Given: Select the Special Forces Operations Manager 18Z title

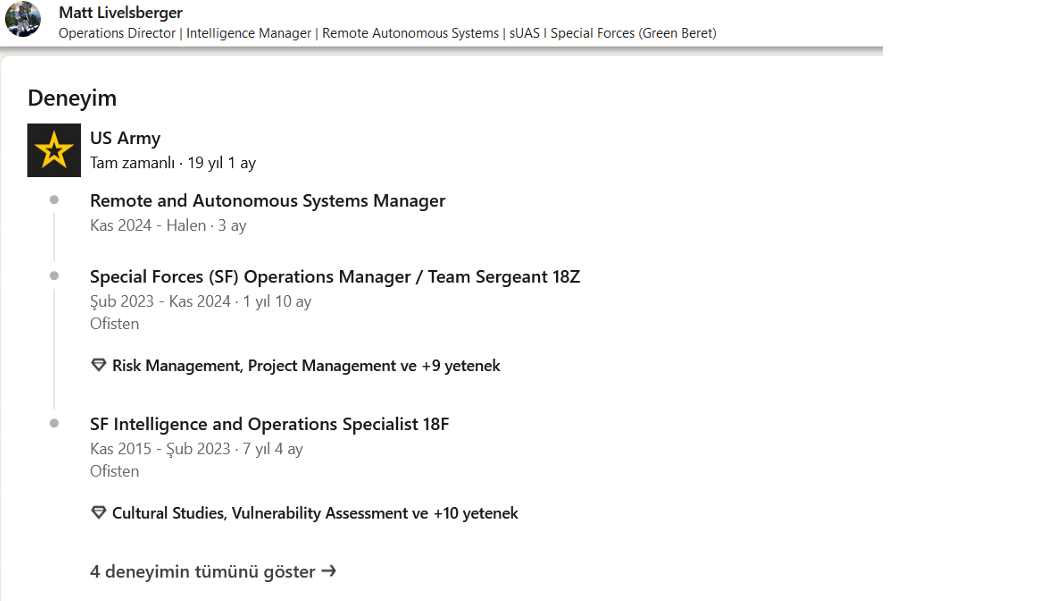Looking at the screenshot, I should (x=334, y=277).
